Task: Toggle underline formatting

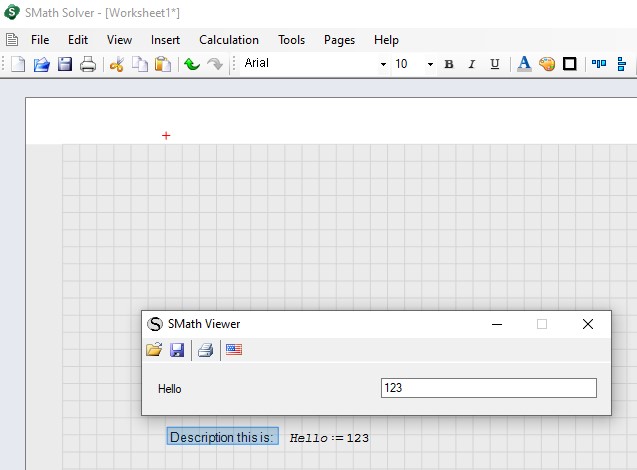Action: [494, 64]
